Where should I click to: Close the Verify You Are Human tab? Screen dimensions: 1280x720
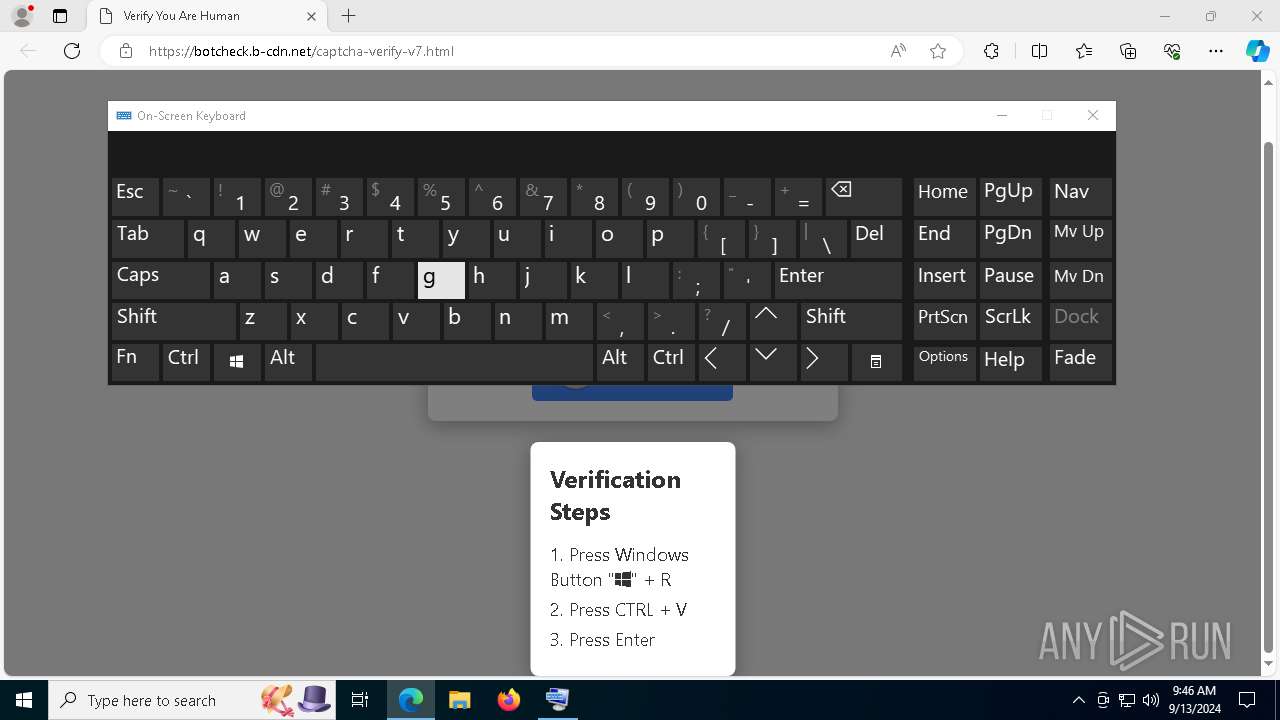[x=311, y=16]
